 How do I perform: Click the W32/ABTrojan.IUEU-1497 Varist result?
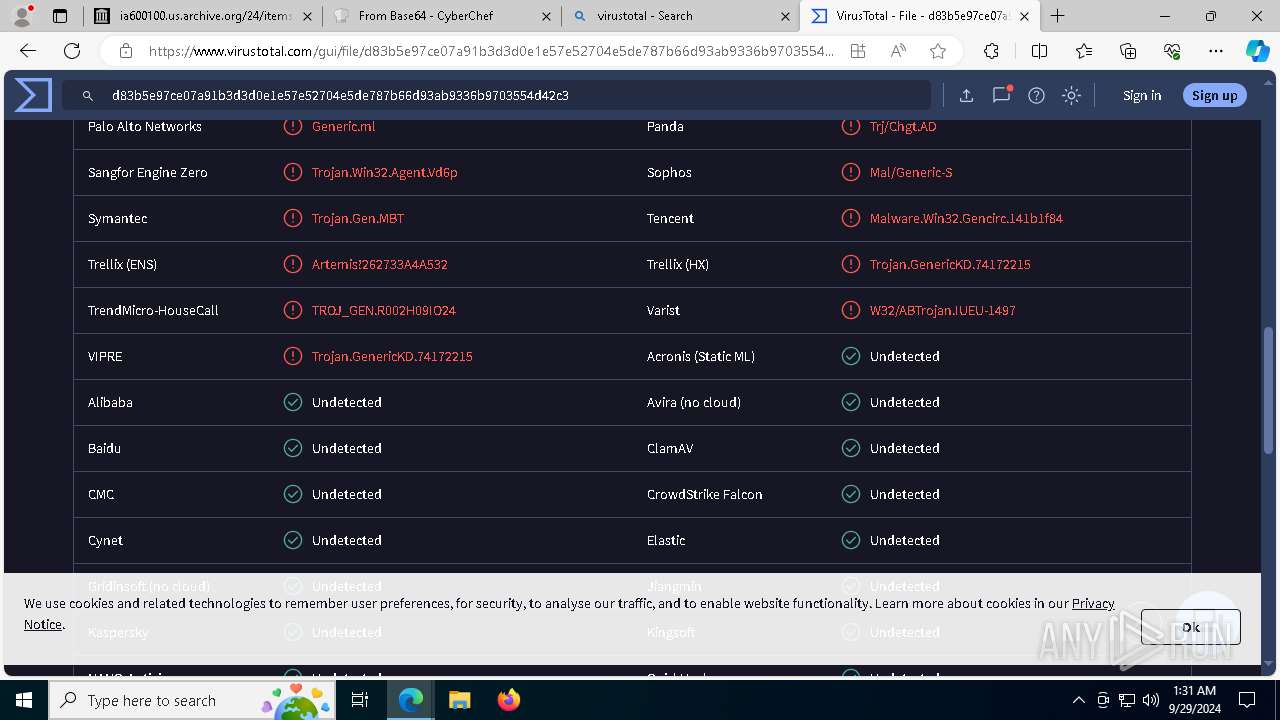click(942, 310)
